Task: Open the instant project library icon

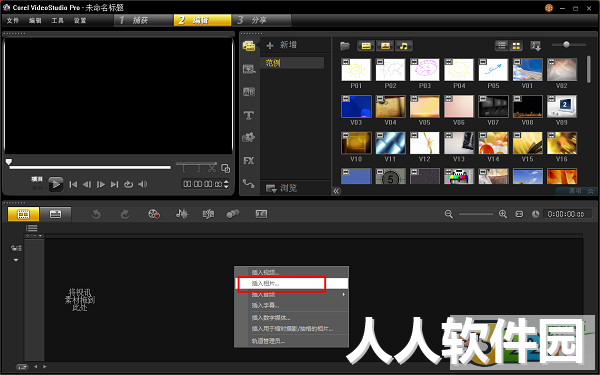Action: point(249,69)
